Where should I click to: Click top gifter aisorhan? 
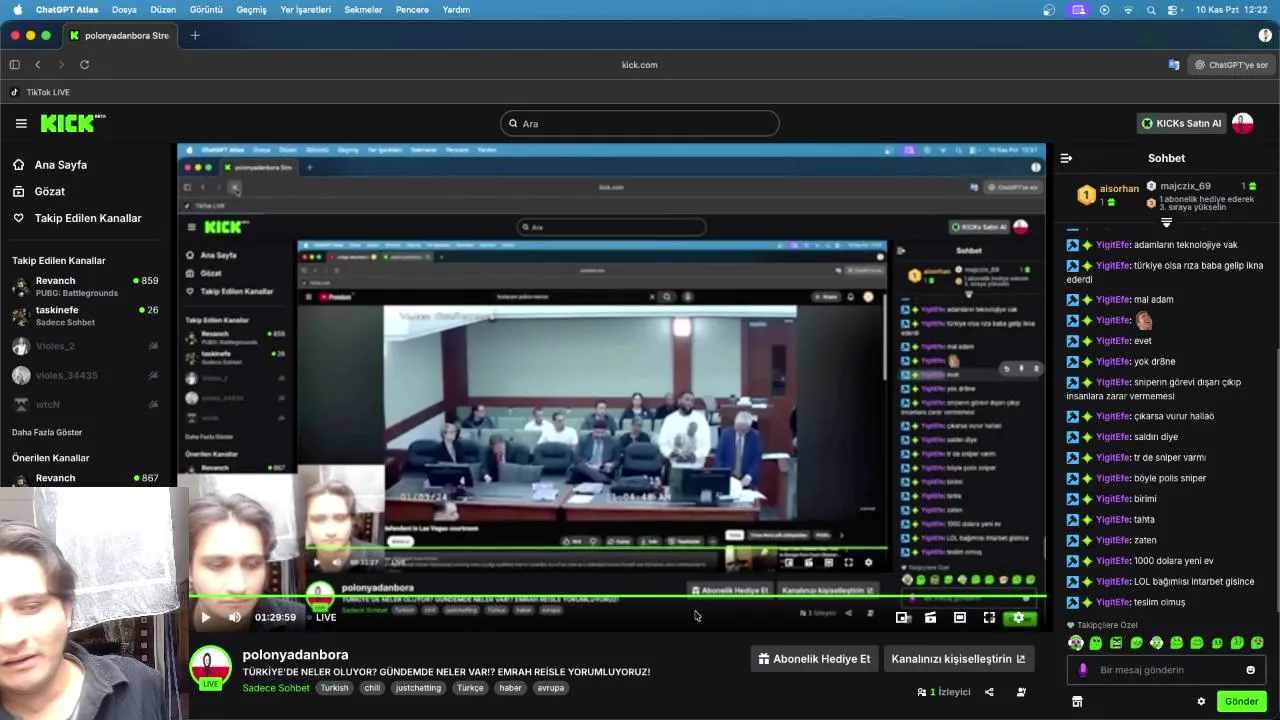pos(1119,188)
